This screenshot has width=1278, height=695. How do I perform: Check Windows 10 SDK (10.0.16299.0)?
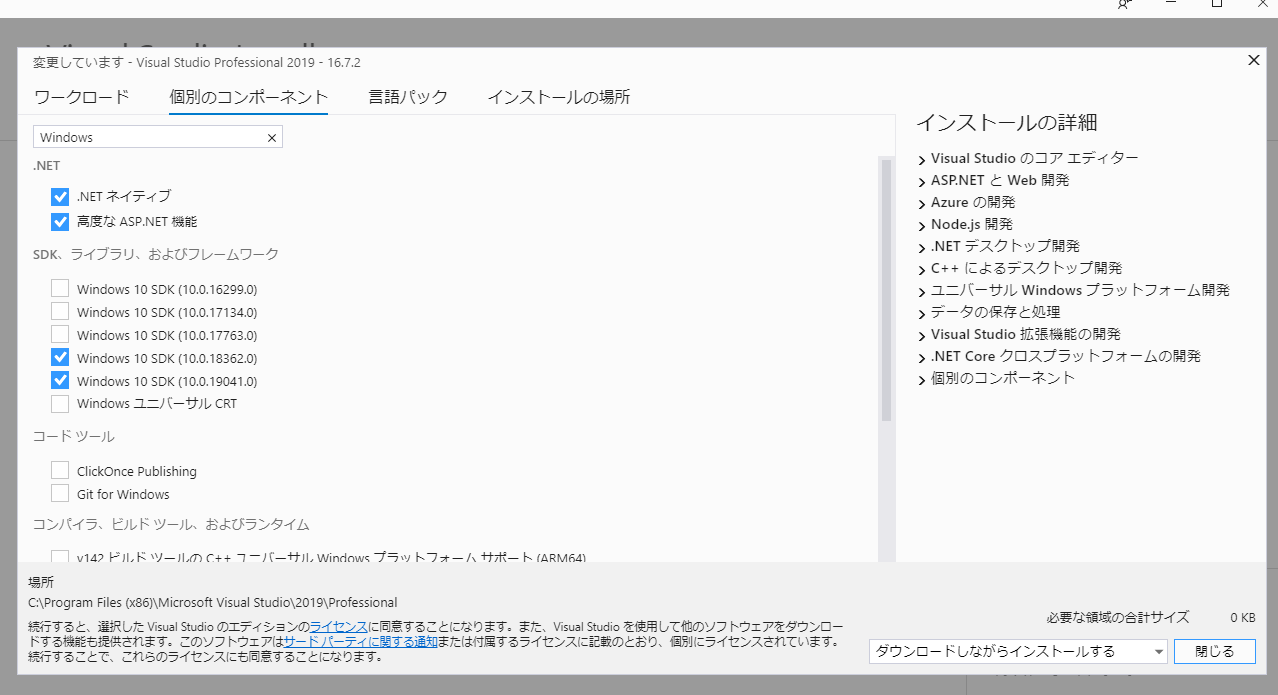60,289
